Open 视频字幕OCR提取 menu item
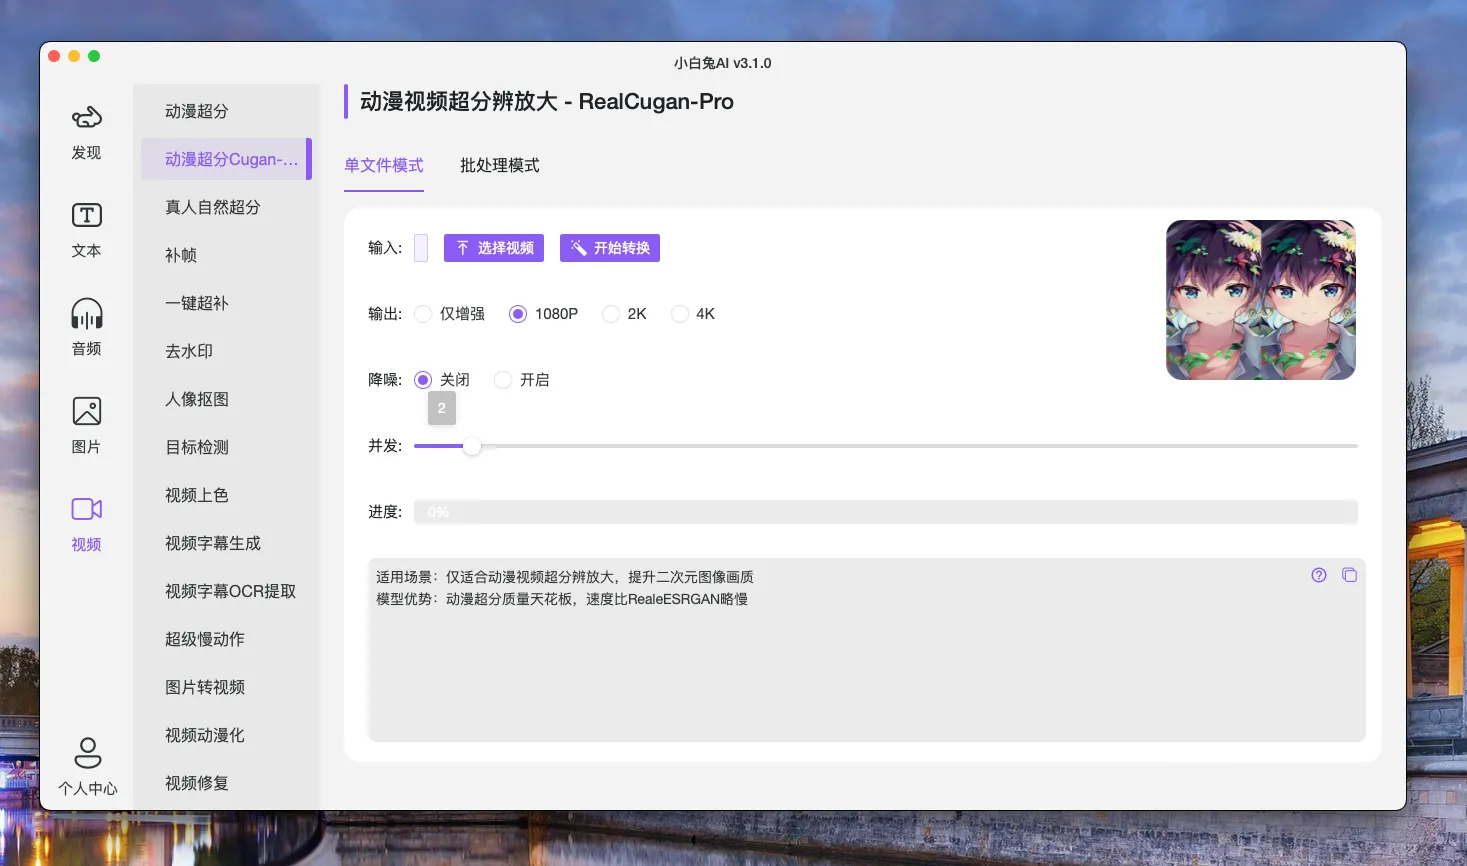The height and width of the screenshot is (866, 1467). pos(226,591)
